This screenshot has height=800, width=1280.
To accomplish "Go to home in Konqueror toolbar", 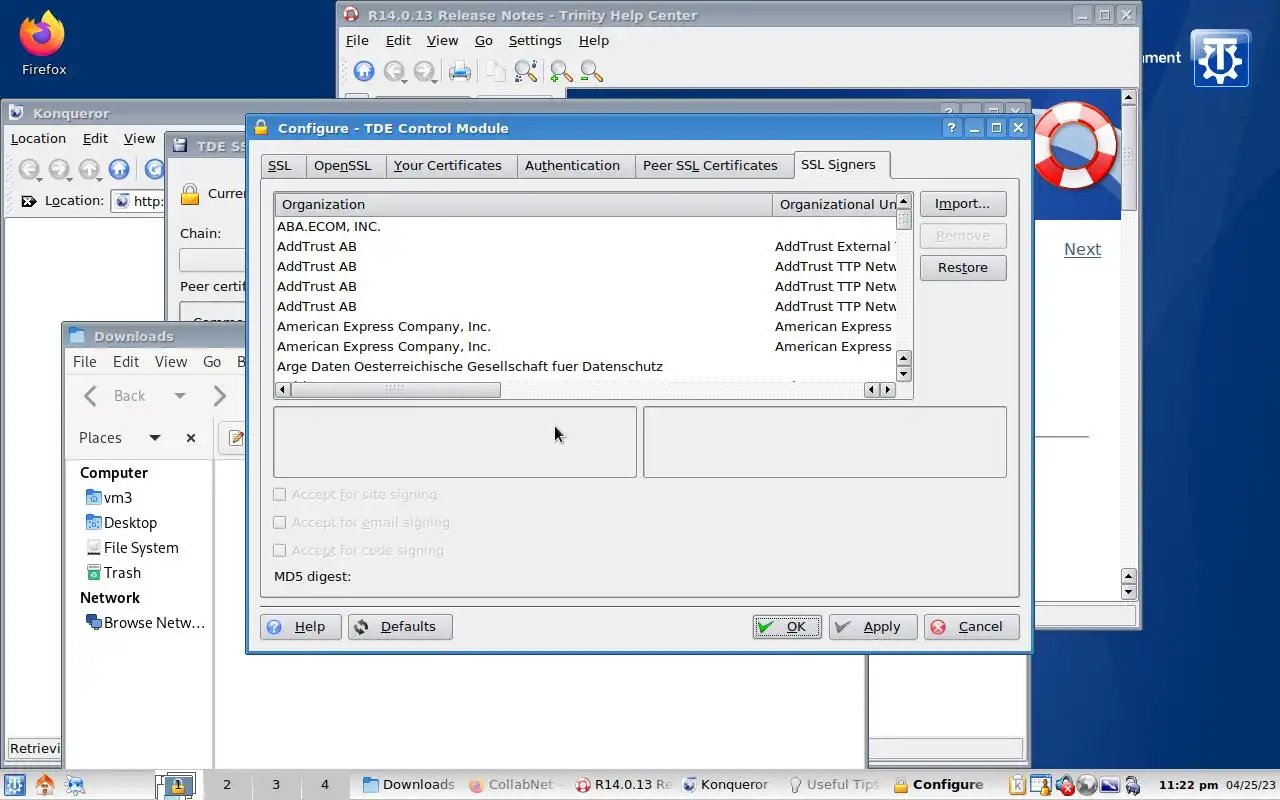I will click(119, 170).
